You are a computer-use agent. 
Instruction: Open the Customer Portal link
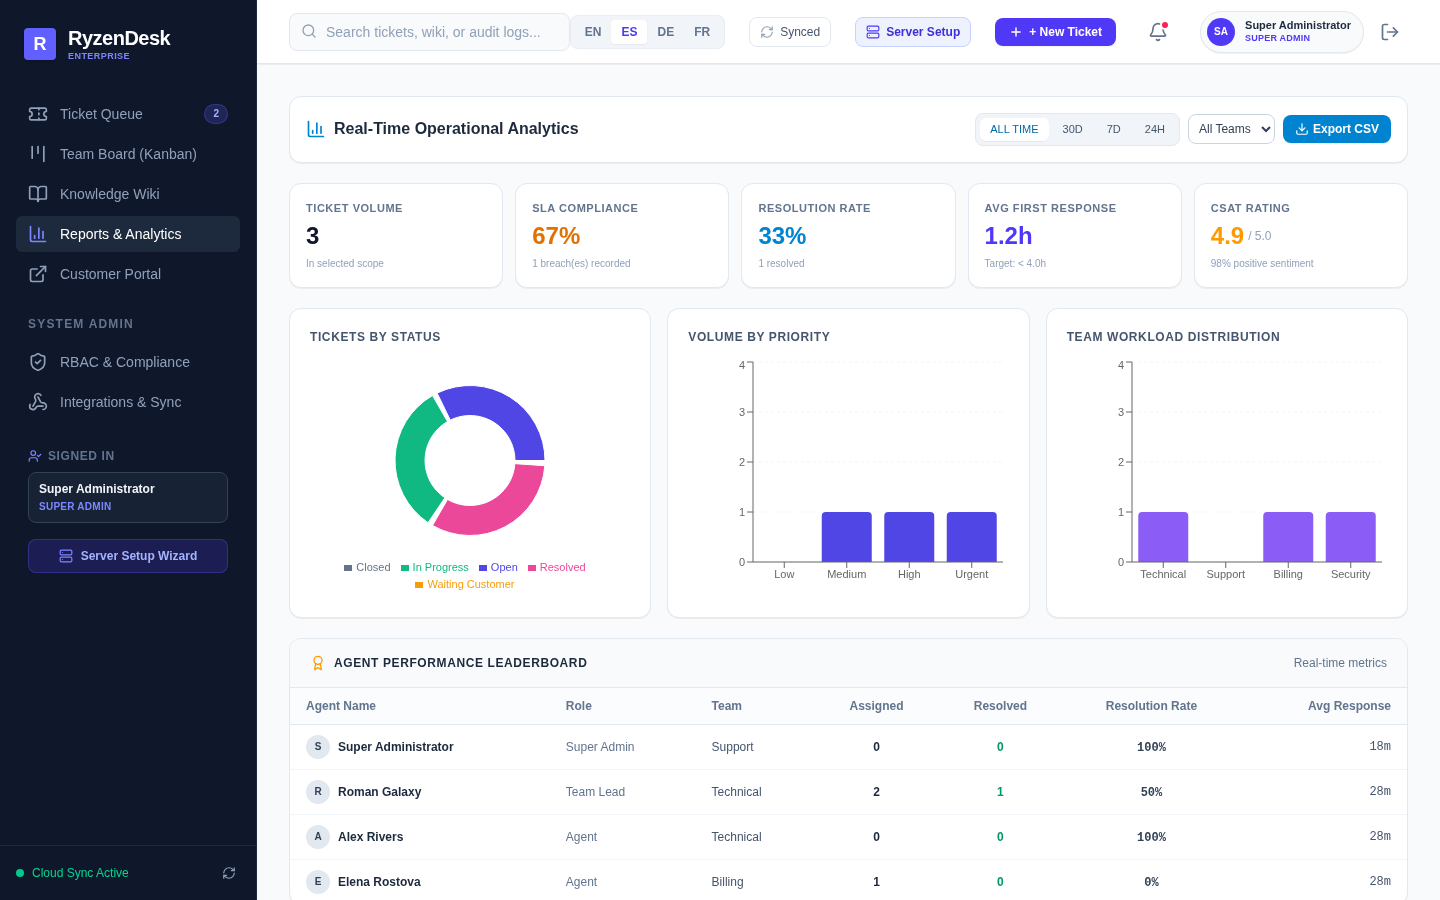point(128,274)
